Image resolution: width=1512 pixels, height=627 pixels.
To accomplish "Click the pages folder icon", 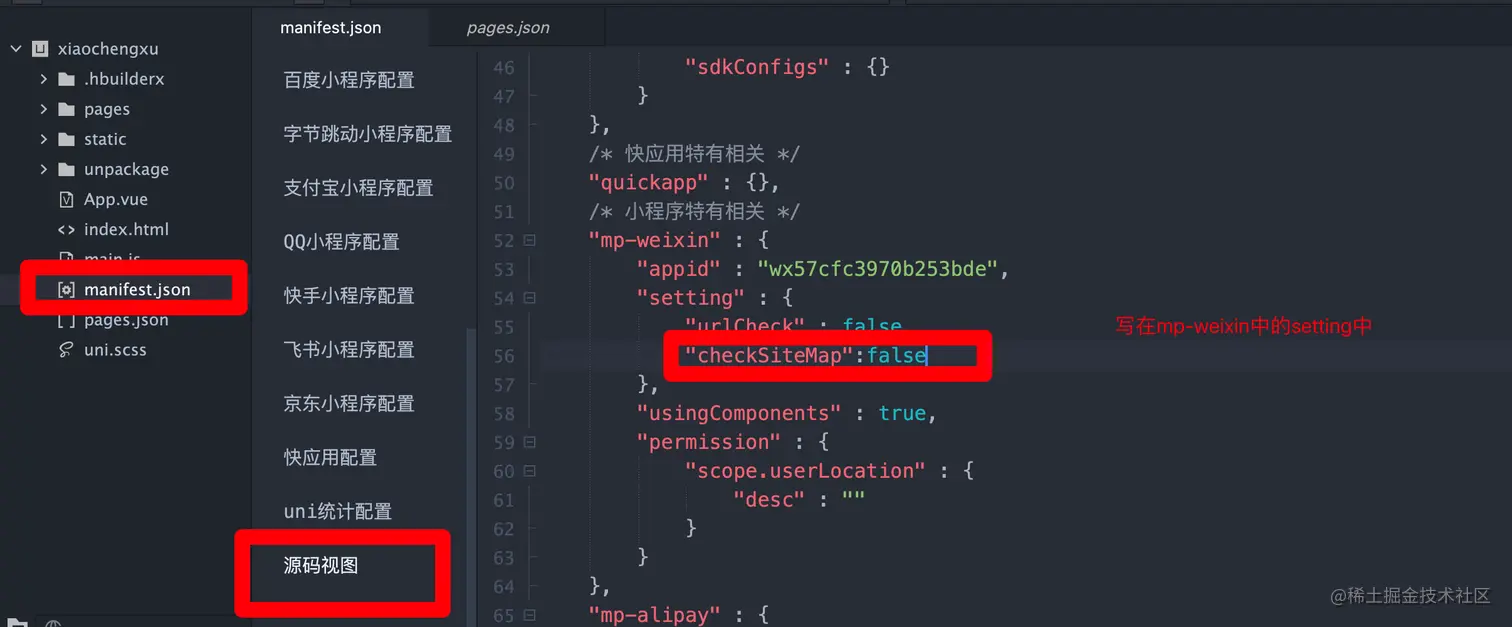I will 66,109.
